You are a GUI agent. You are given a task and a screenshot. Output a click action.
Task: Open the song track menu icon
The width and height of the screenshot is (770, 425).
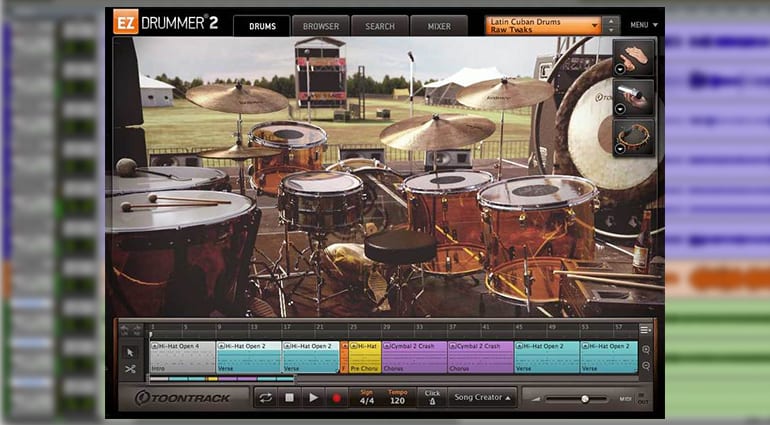coord(646,330)
